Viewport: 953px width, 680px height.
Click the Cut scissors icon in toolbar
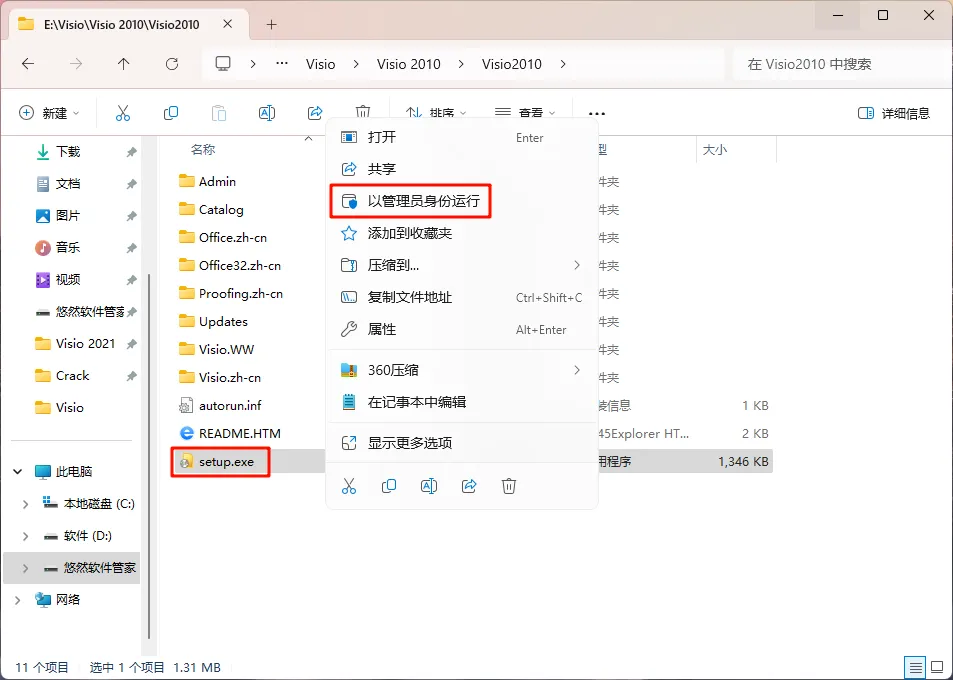coord(123,113)
